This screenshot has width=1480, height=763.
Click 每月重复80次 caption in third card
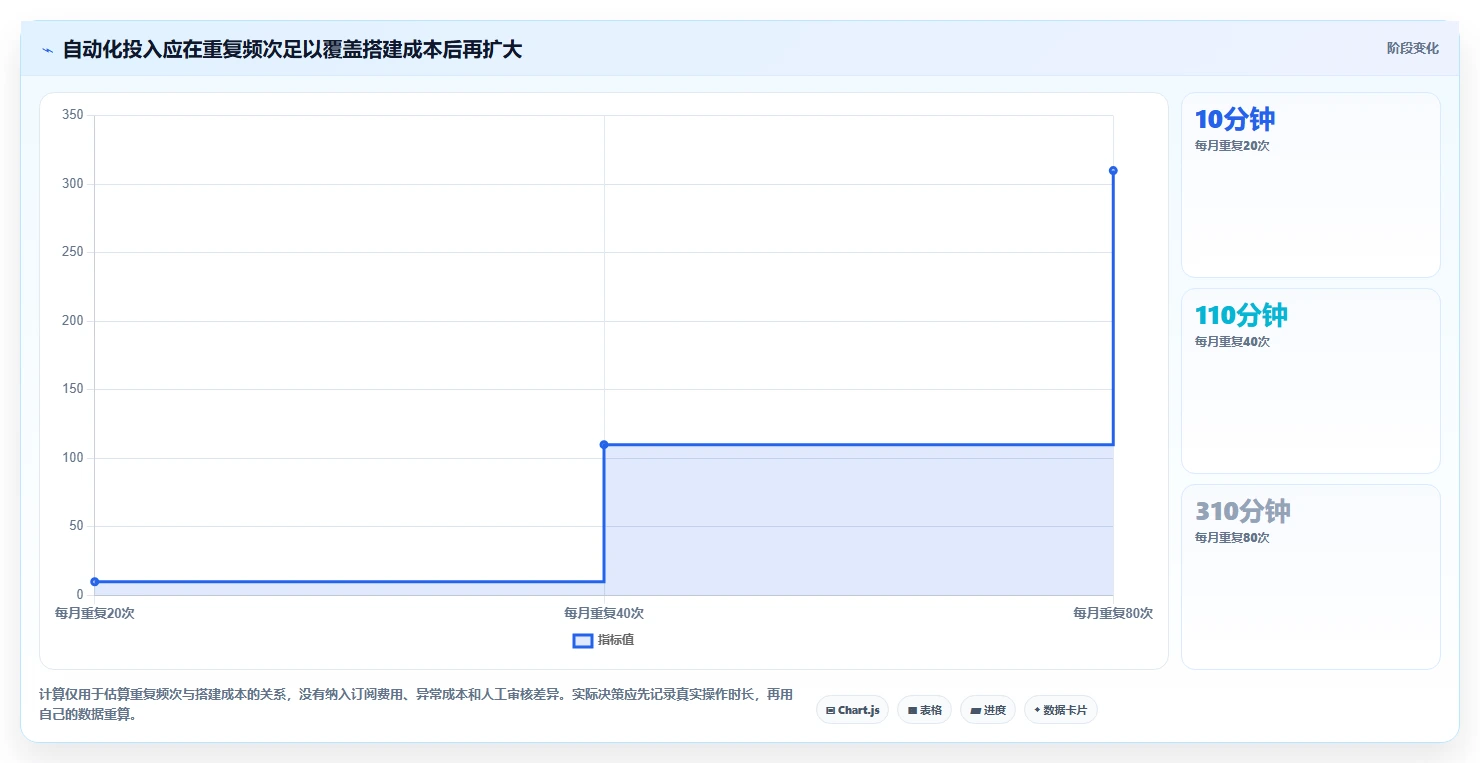coord(1232,538)
